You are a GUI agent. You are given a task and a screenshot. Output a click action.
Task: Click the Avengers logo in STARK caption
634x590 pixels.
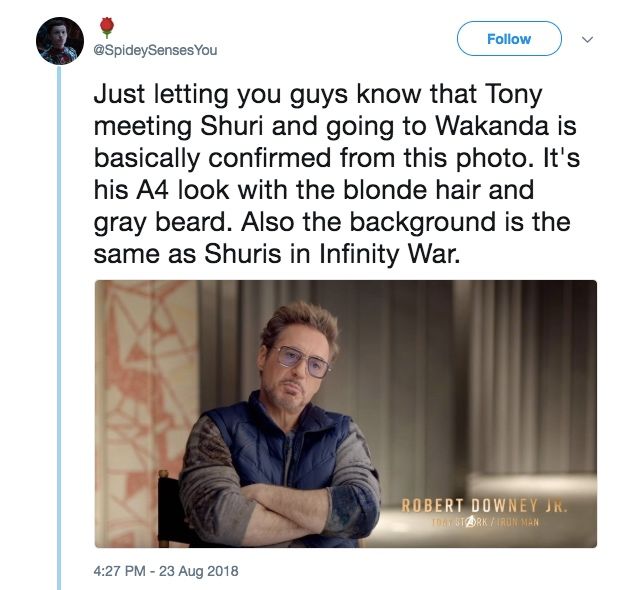pyautogui.click(x=470, y=523)
